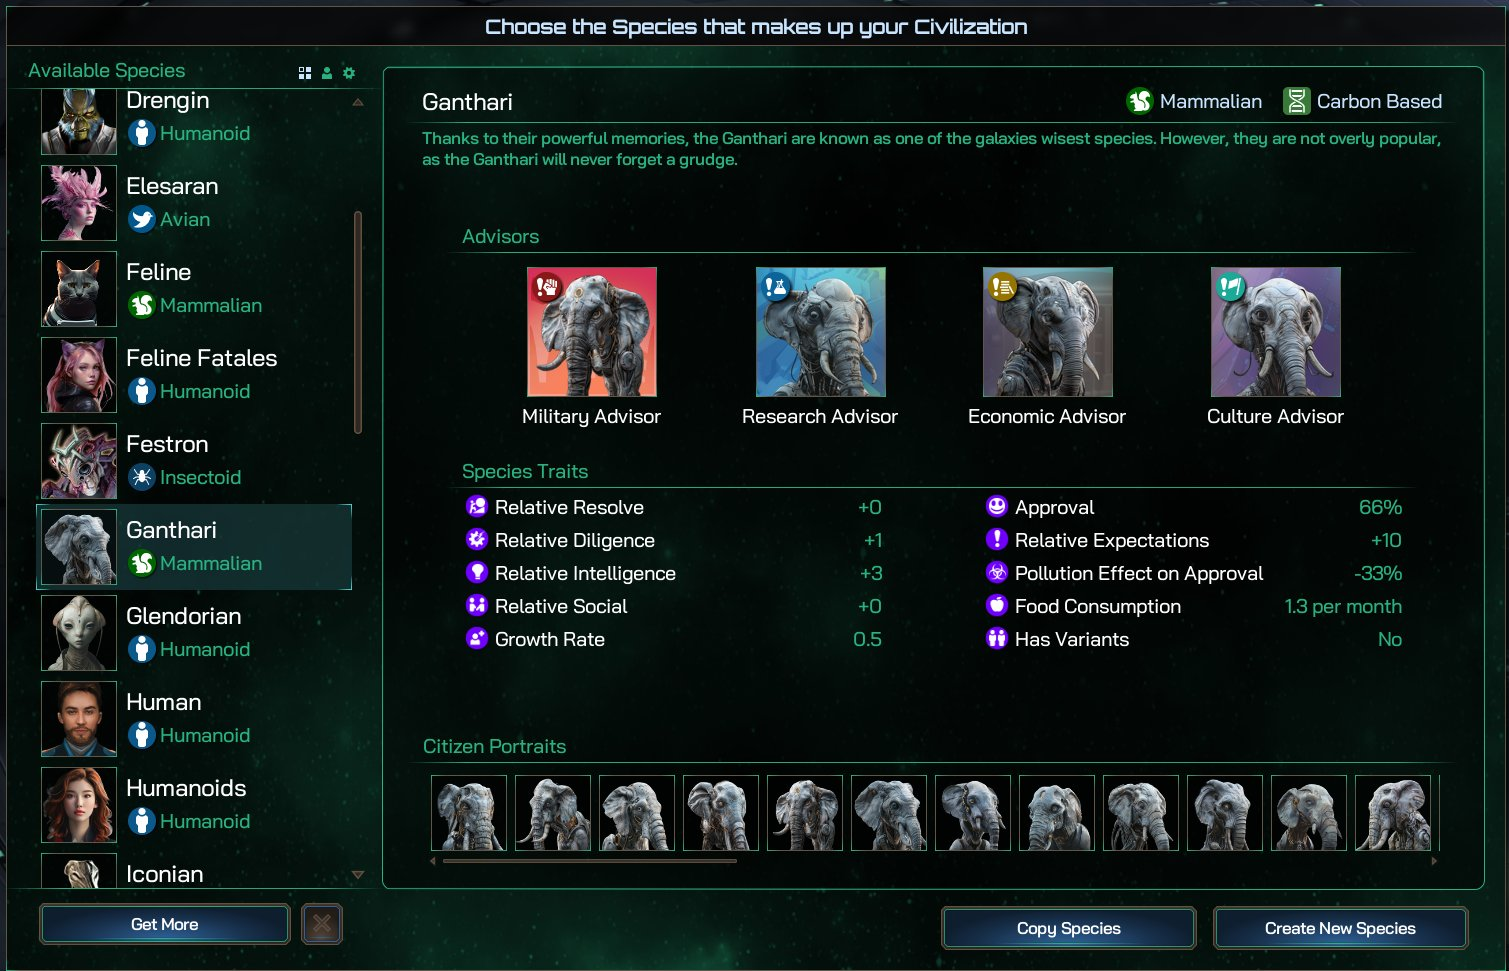Click the Mammalian category icon in header
The height and width of the screenshot is (971, 1509).
(x=1140, y=101)
